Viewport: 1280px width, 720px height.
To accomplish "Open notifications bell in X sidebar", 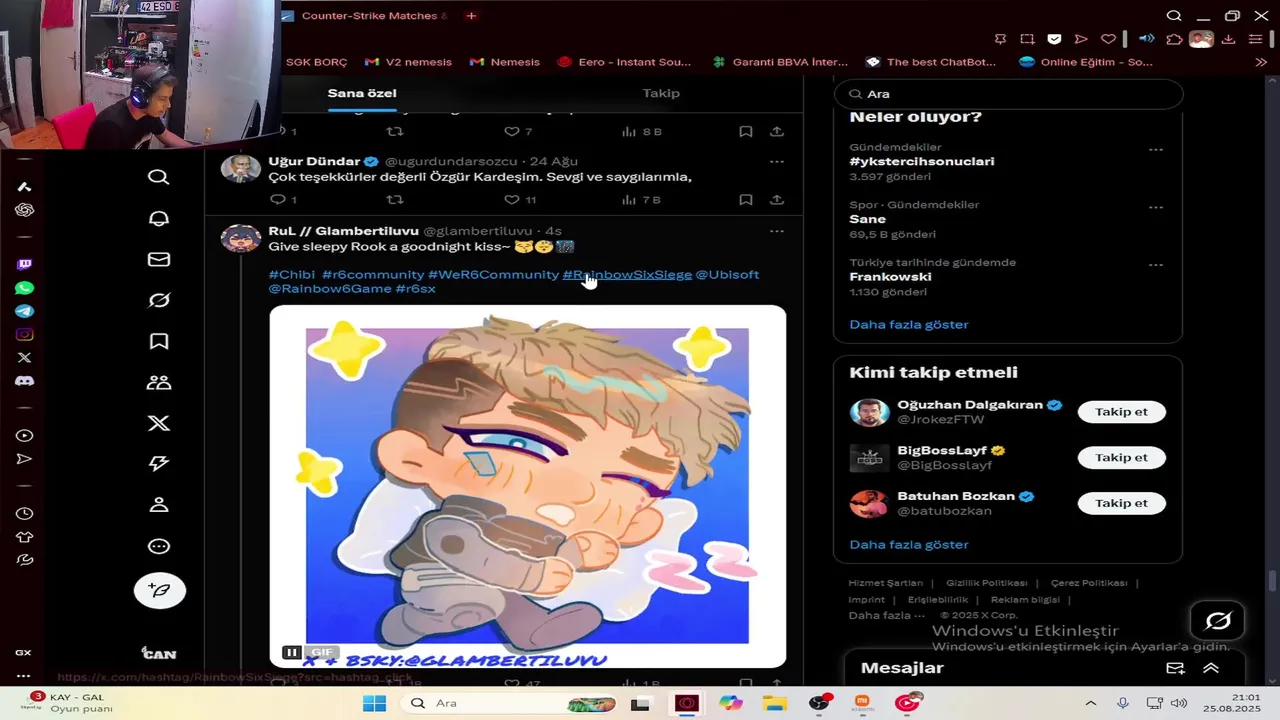I will pyautogui.click(x=158, y=218).
